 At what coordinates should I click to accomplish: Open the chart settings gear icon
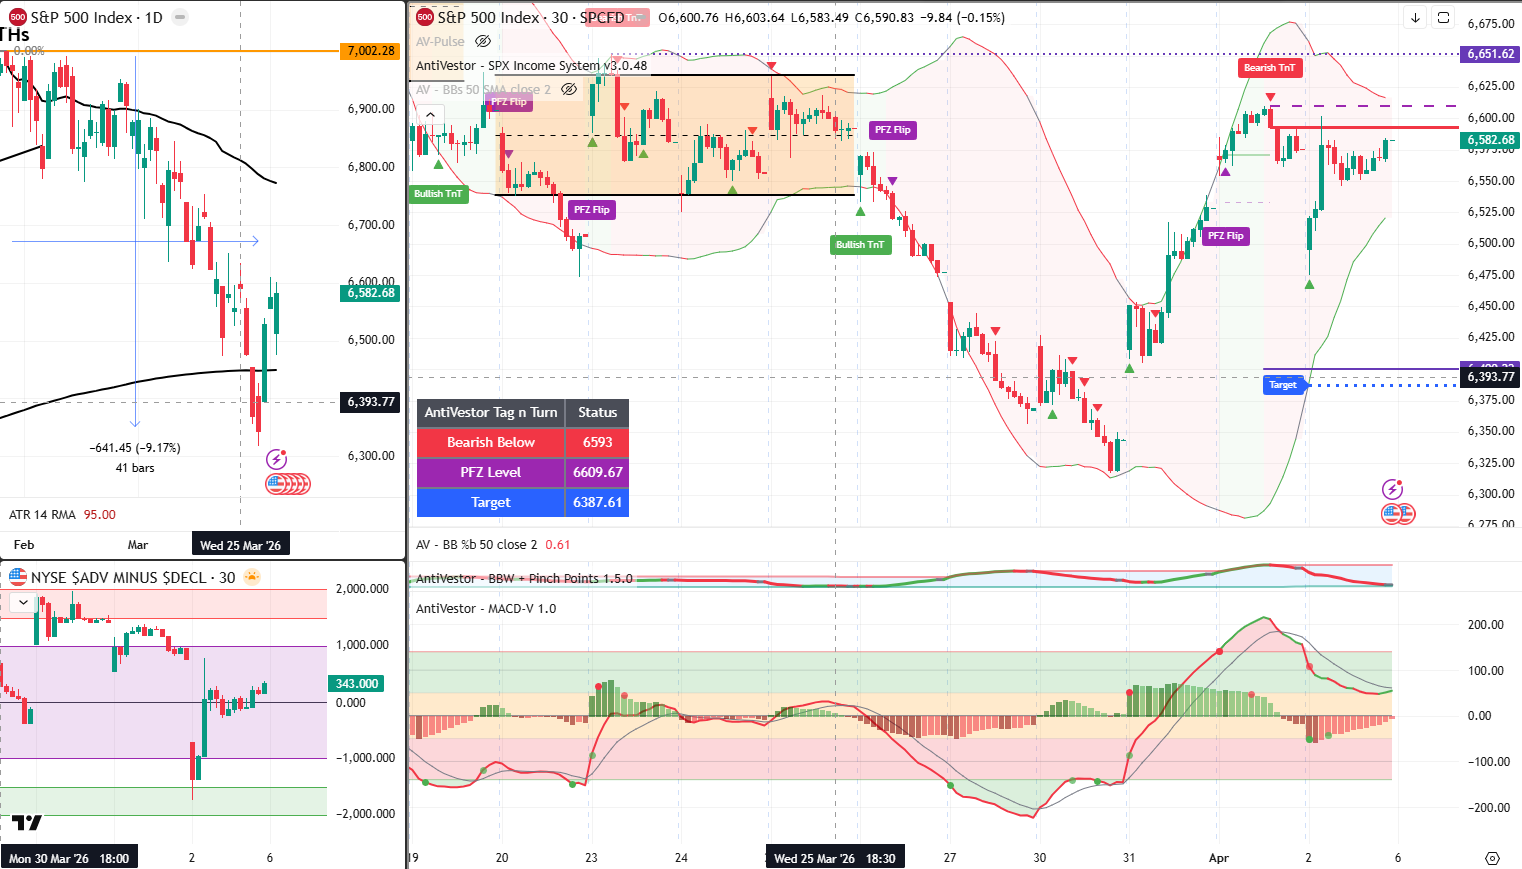point(1492,858)
